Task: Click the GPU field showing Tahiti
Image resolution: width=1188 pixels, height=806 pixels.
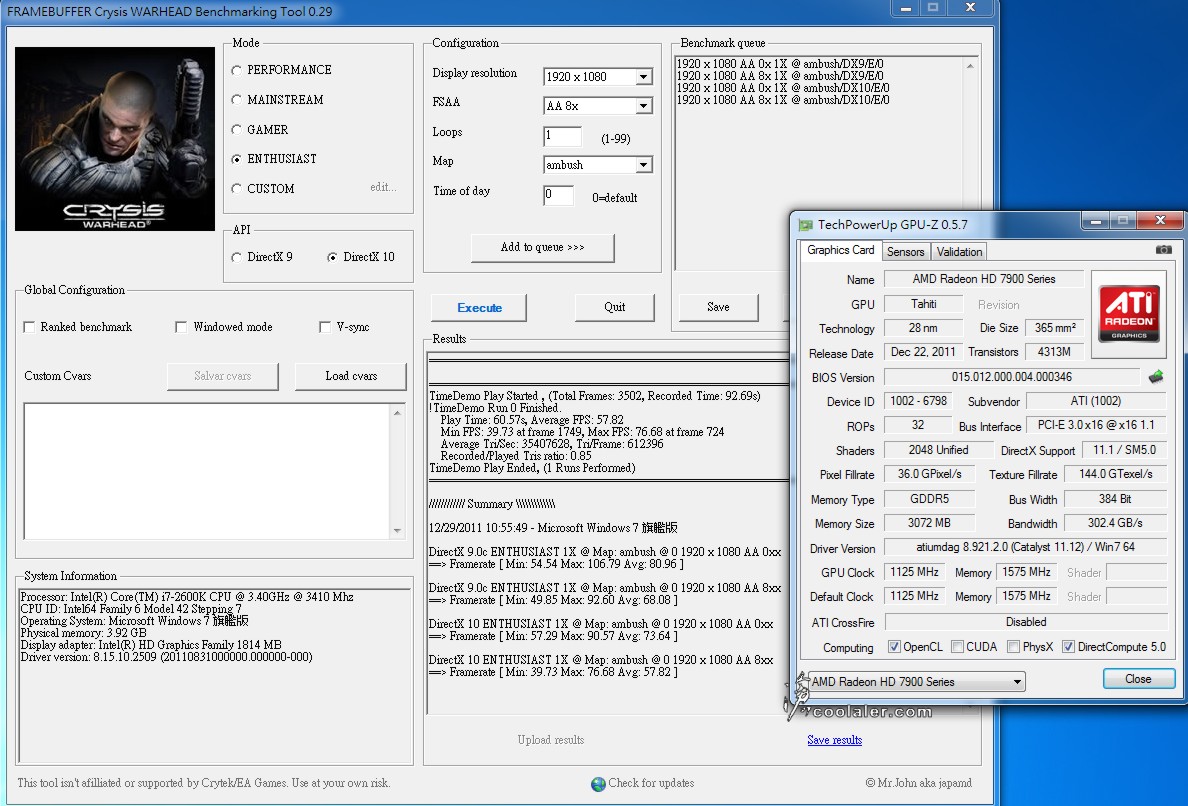Action: click(924, 304)
